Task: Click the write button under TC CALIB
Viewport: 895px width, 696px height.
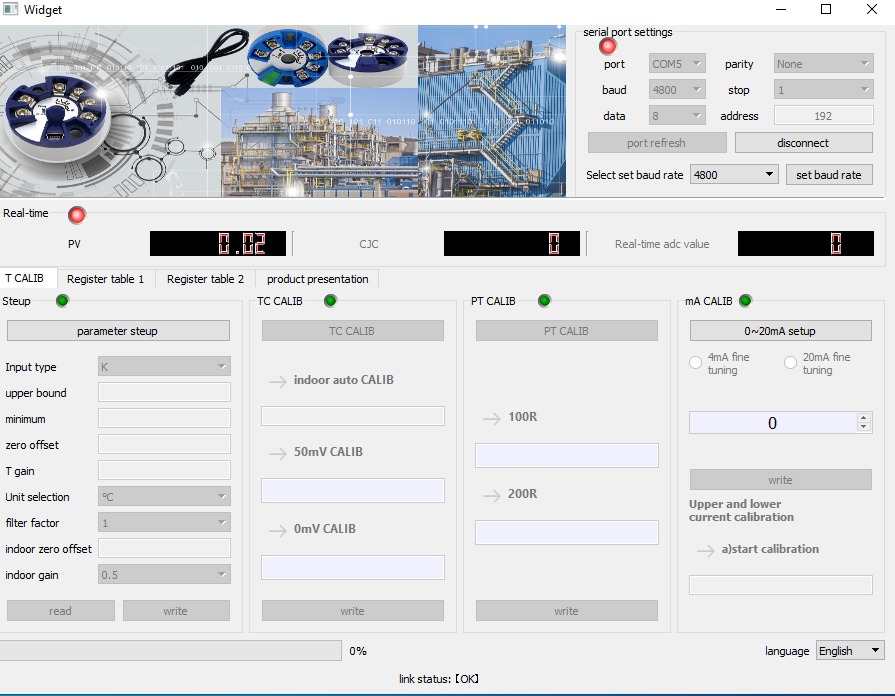Action: [353, 610]
